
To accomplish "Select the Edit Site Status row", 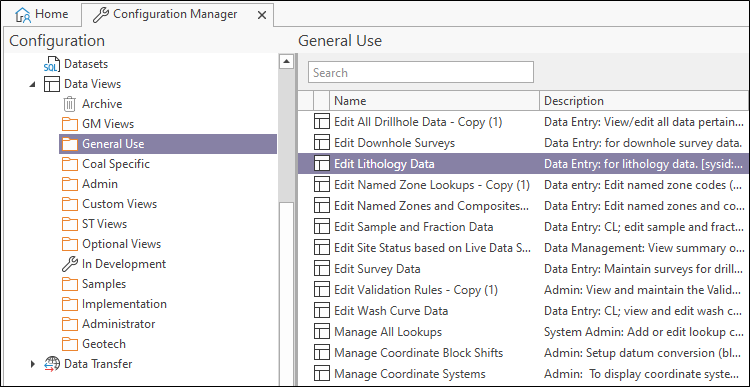I will [524, 248].
